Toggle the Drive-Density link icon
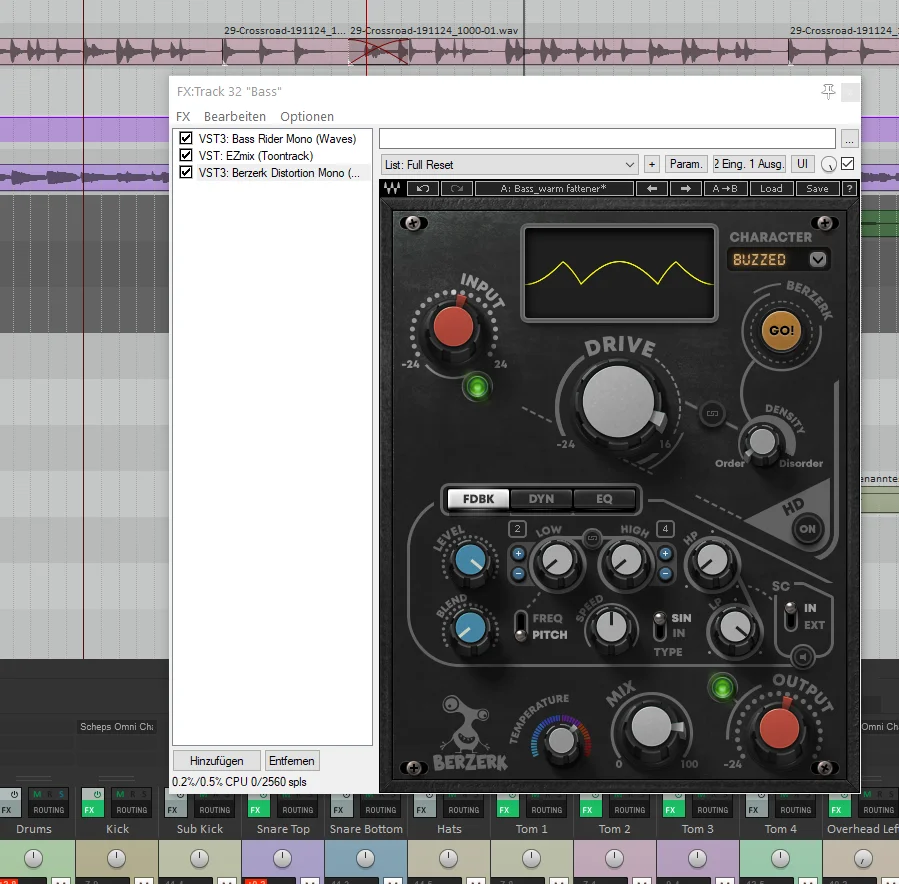899x884 pixels. point(712,413)
